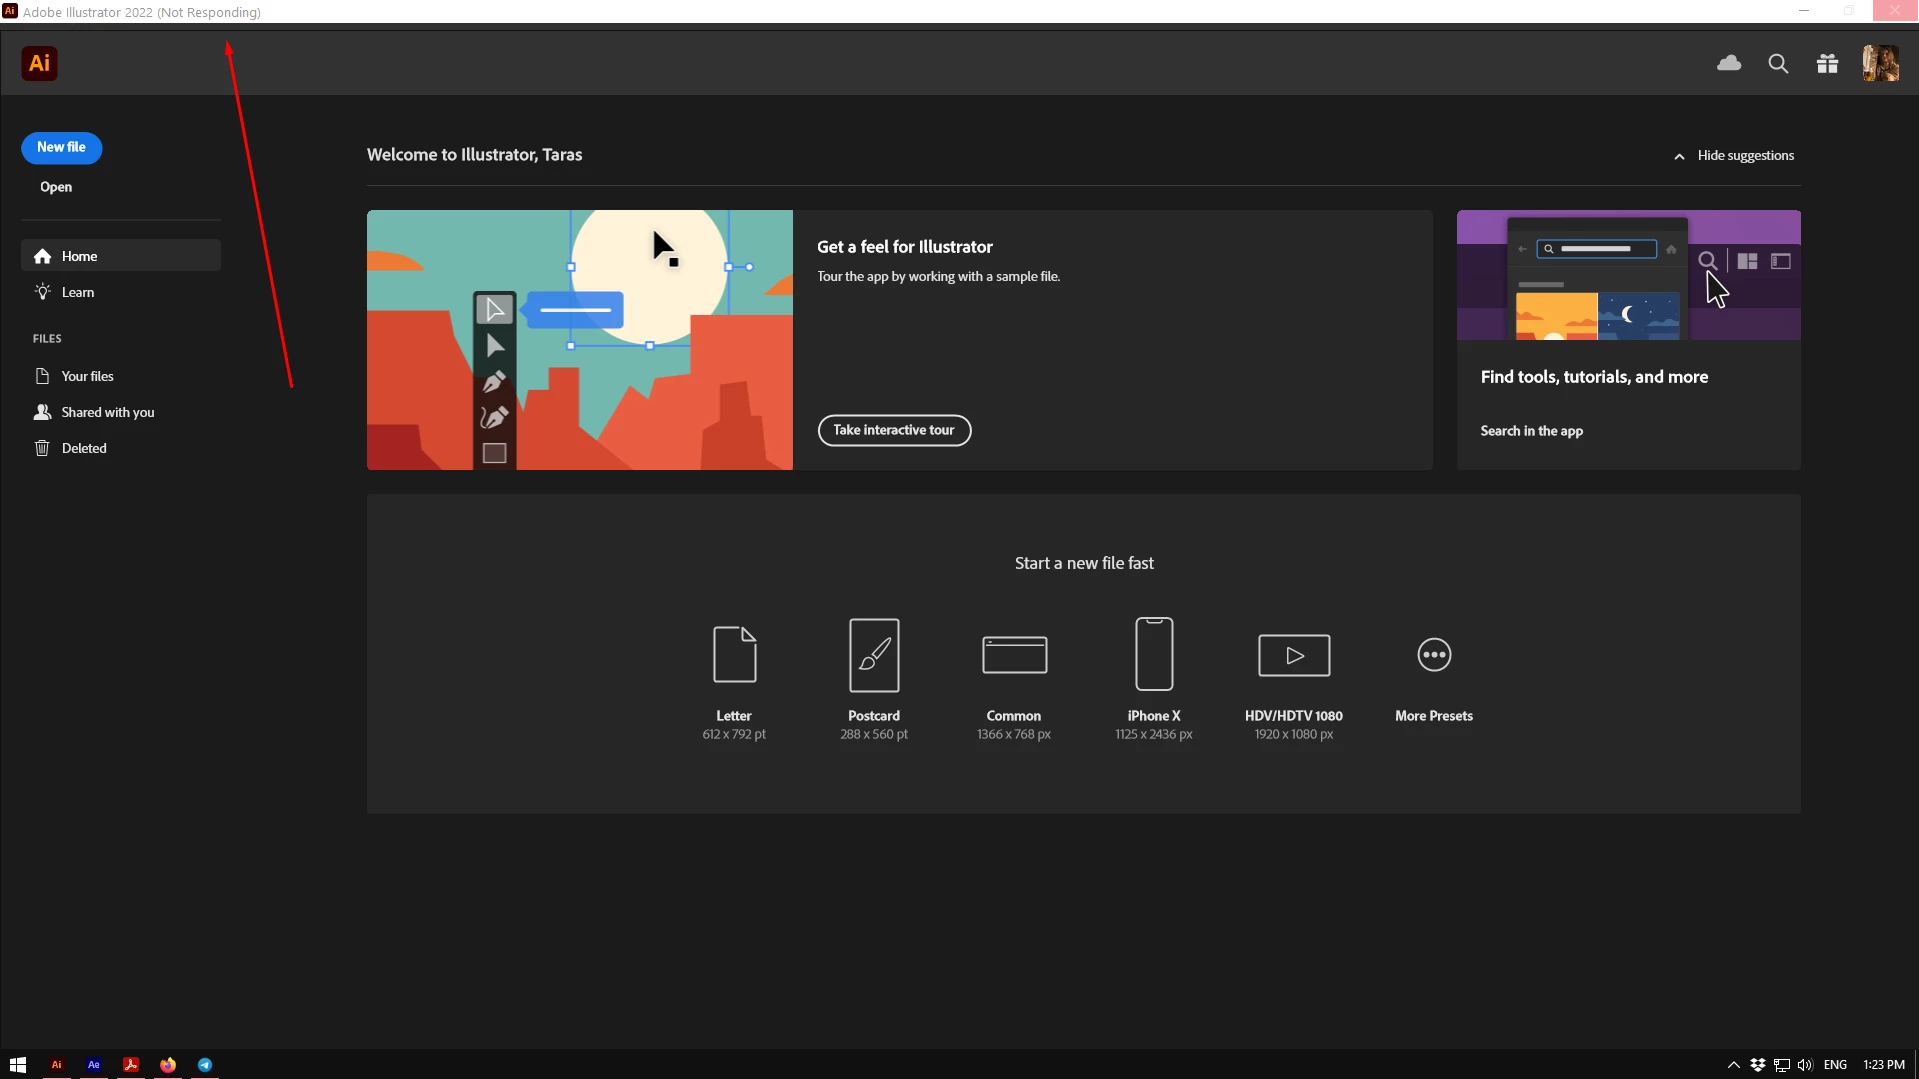1919x1079 pixels.
Task: Select the HDV/HDTV 1080 preset icon
Action: (1294, 655)
